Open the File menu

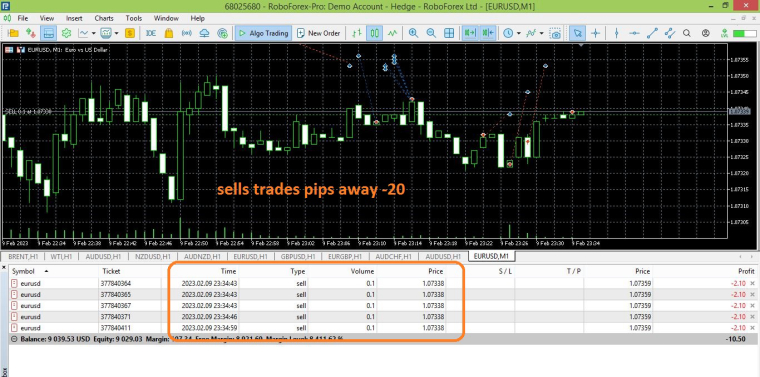[x=23, y=18]
